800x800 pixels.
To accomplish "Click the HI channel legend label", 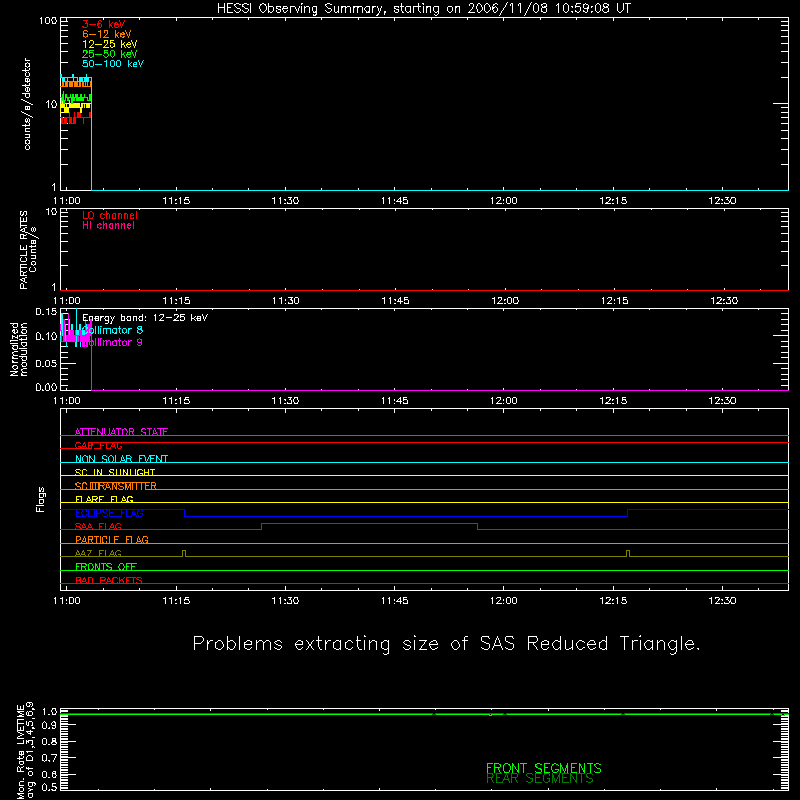I will [x=108, y=226].
